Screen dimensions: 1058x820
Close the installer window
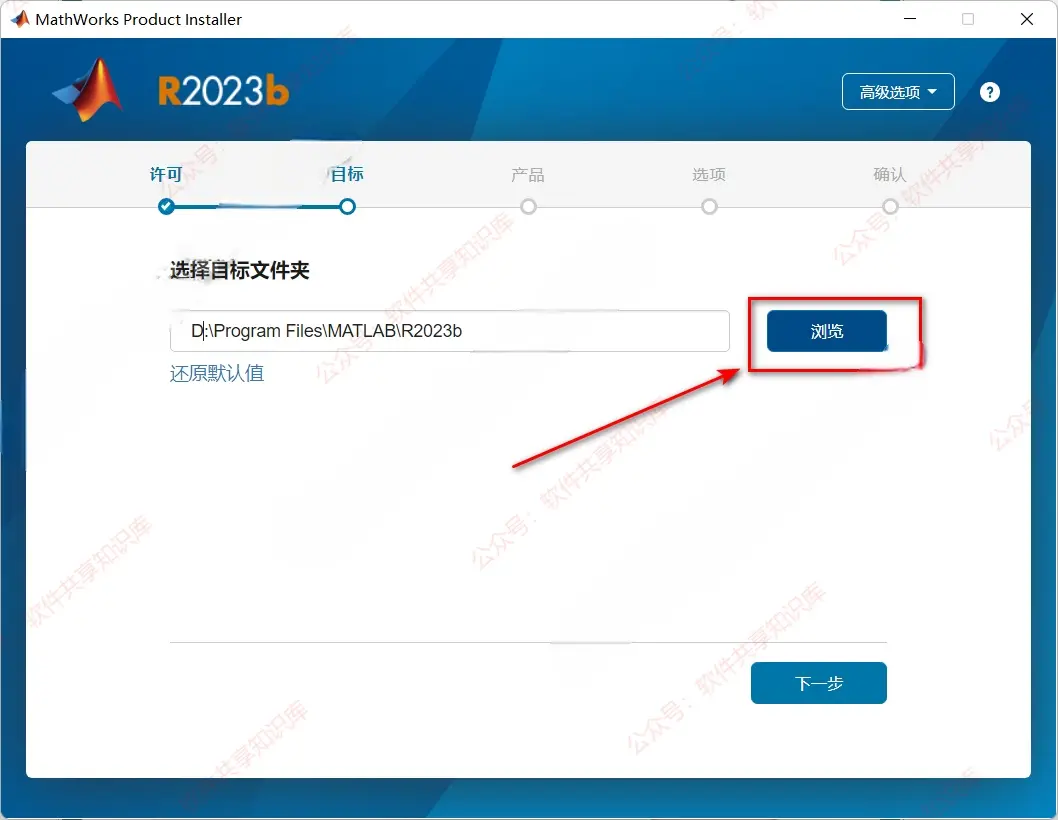[x=1027, y=19]
